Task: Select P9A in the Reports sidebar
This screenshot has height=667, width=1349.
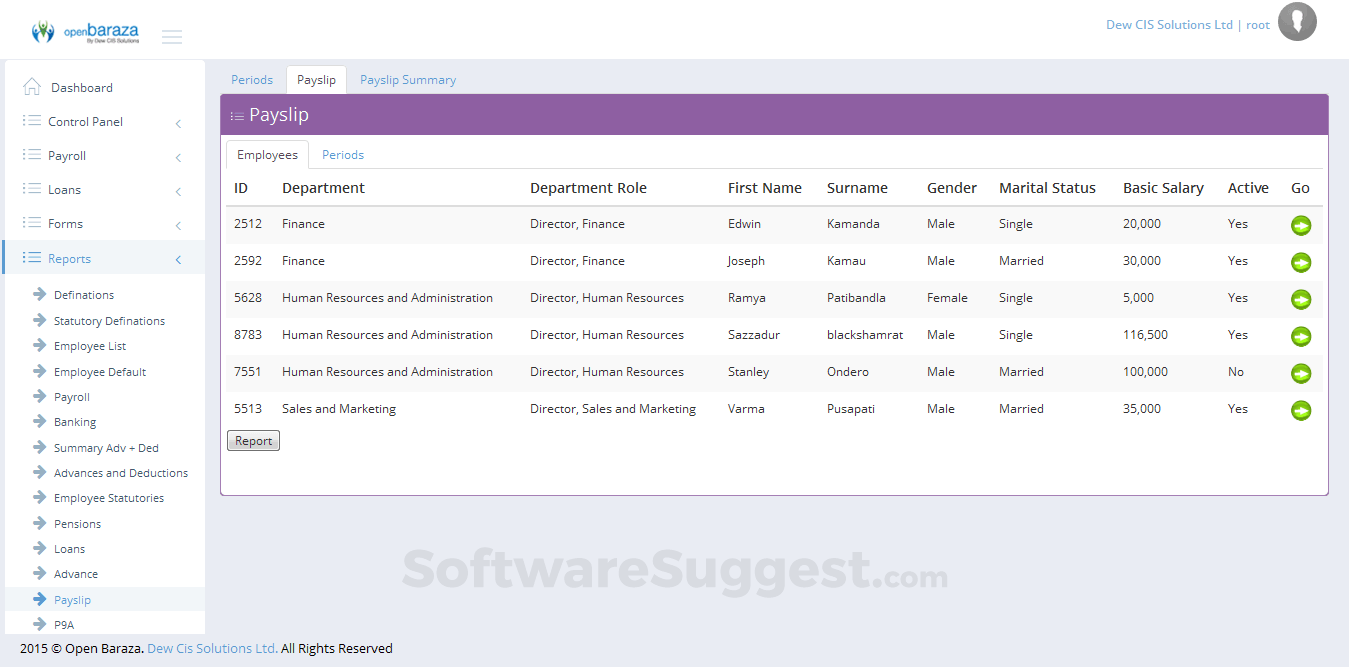Action: (x=62, y=623)
